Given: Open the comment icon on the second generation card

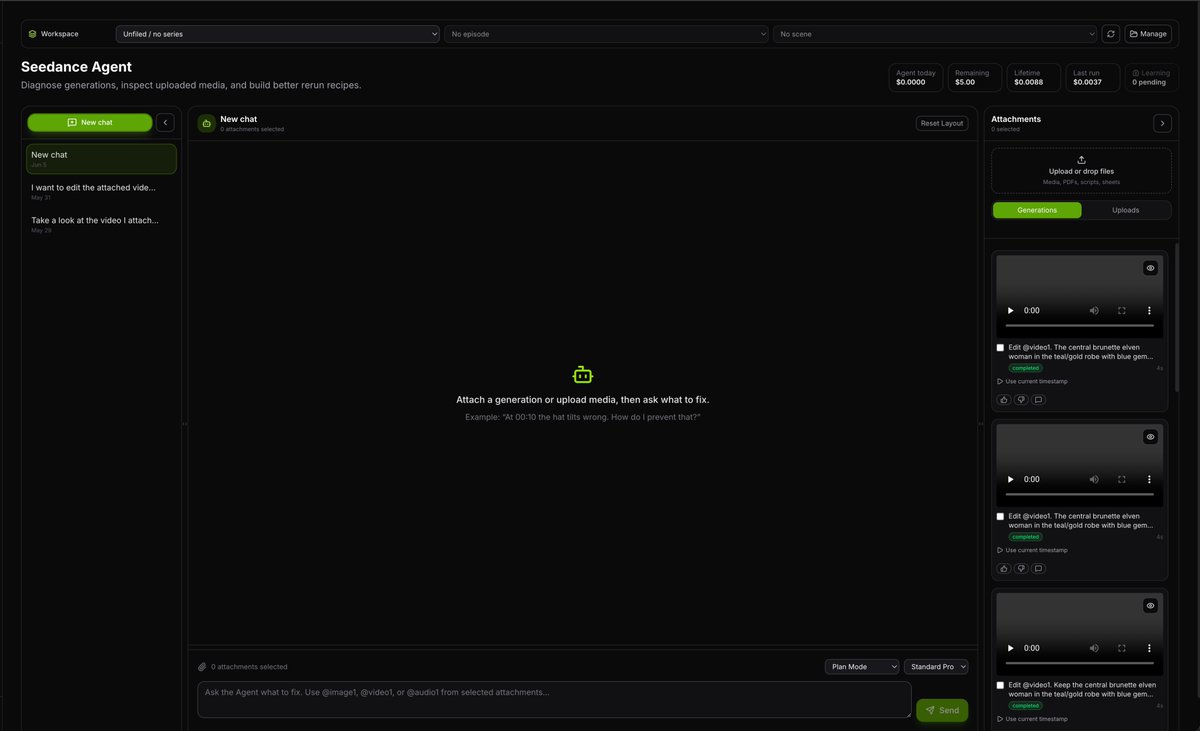Looking at the screenshot, I should pos(1038,568).
